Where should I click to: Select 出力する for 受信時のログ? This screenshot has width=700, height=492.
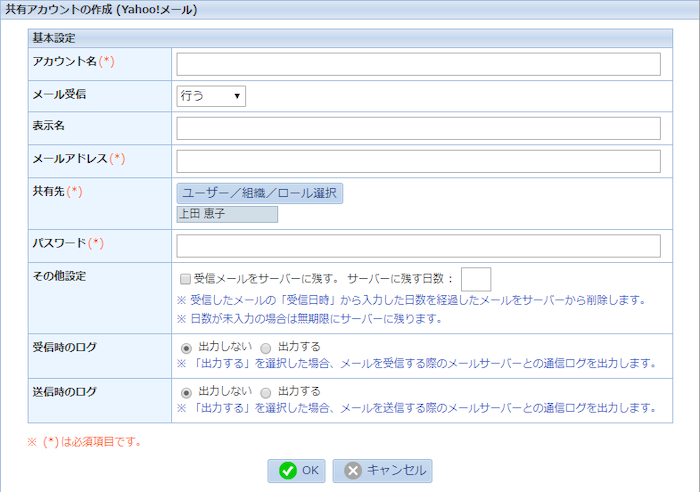click(266, 348)
